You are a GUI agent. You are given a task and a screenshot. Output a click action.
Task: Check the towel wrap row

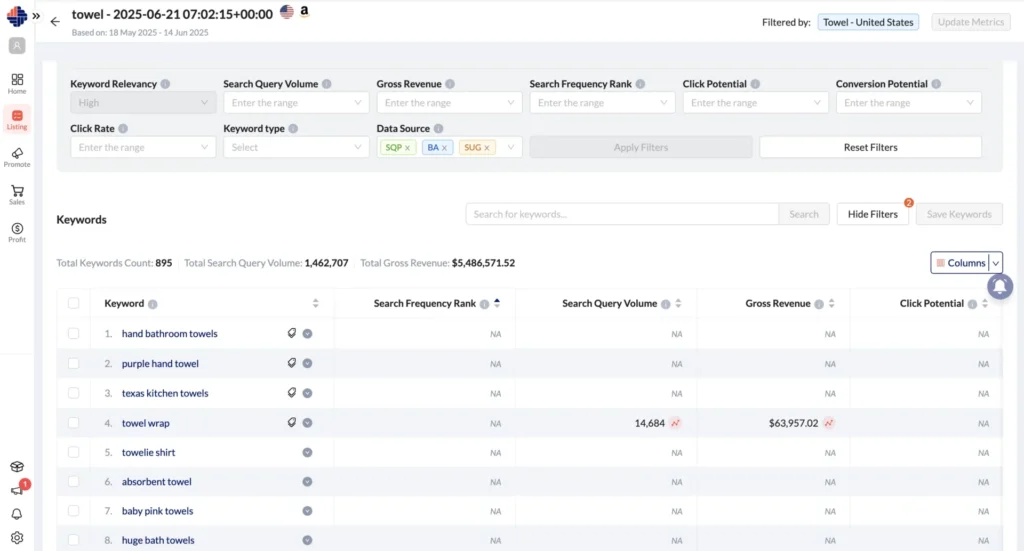tap(73, 423)
